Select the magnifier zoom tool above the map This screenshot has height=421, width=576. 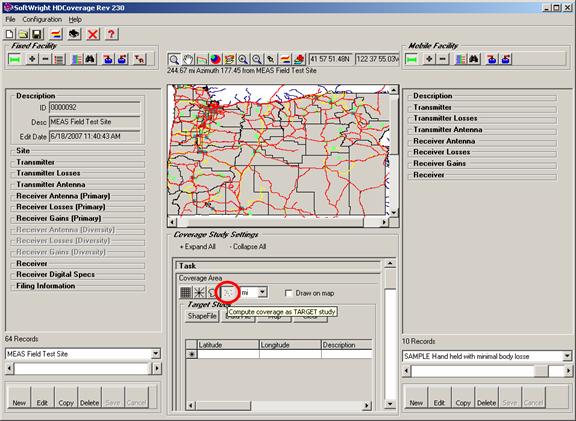(x=174, y=59)
